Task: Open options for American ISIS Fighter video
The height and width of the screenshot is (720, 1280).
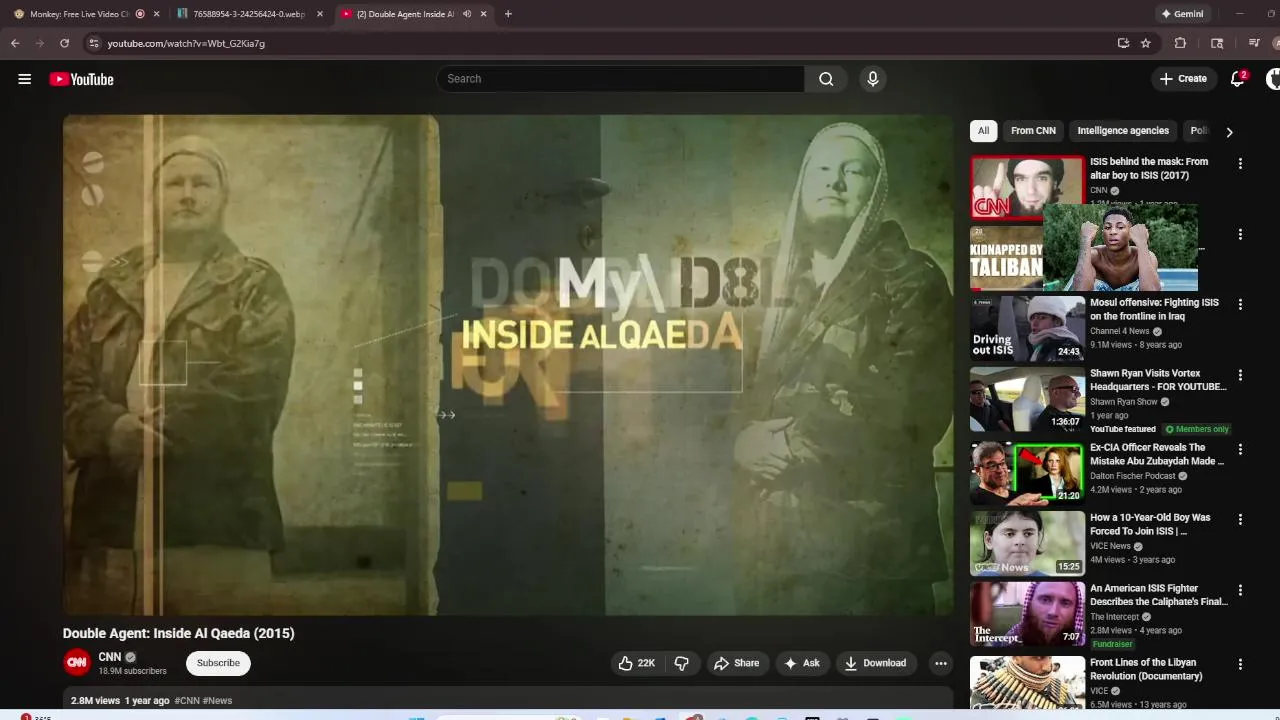Action: click(1240, 590)
